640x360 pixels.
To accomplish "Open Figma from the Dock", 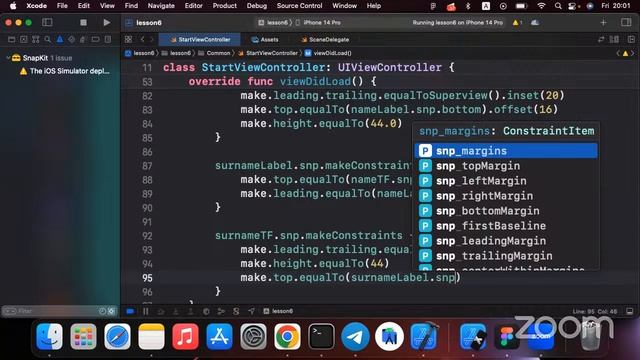I will [507, 337].
